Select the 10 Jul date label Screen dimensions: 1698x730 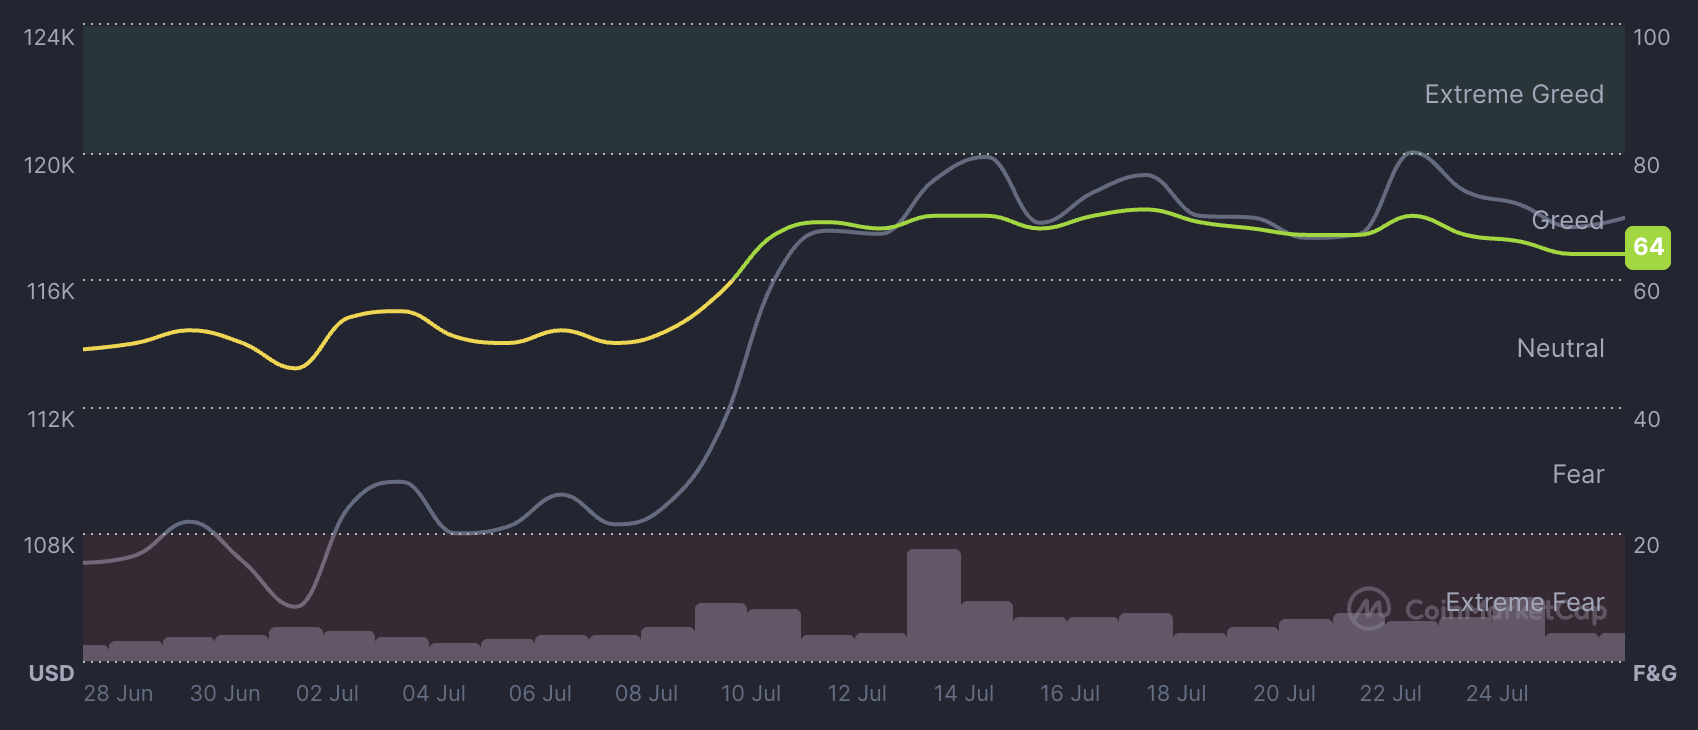(x=751, y=693)
